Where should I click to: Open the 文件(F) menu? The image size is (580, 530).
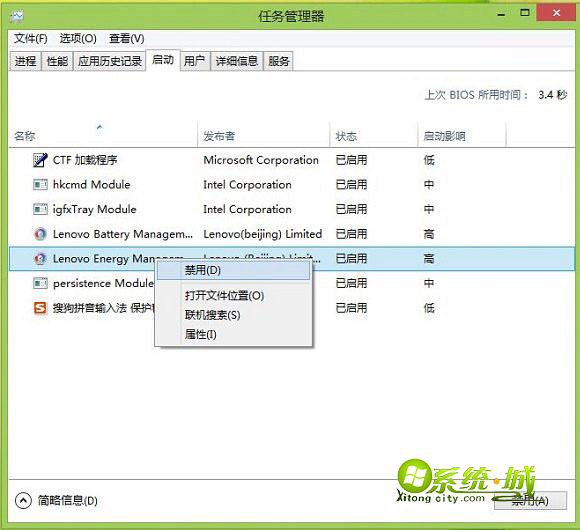[31, 38]
